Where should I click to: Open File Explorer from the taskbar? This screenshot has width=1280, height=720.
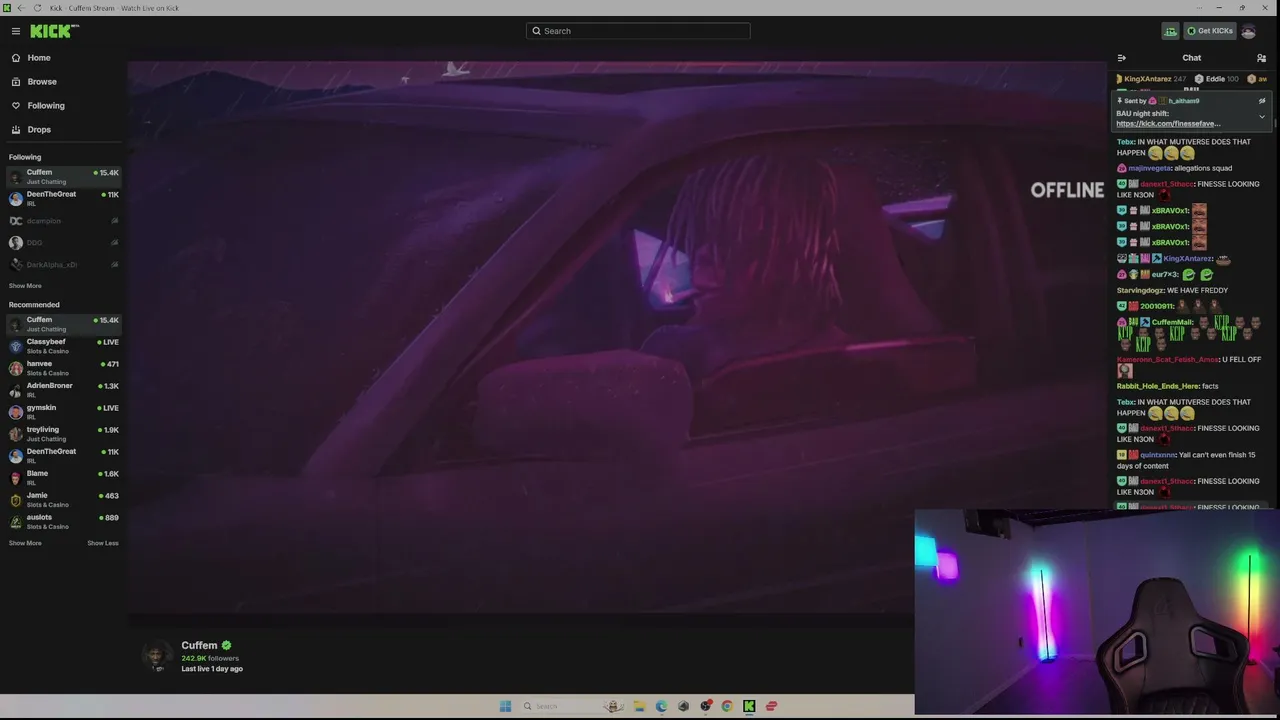click(639, 706)
